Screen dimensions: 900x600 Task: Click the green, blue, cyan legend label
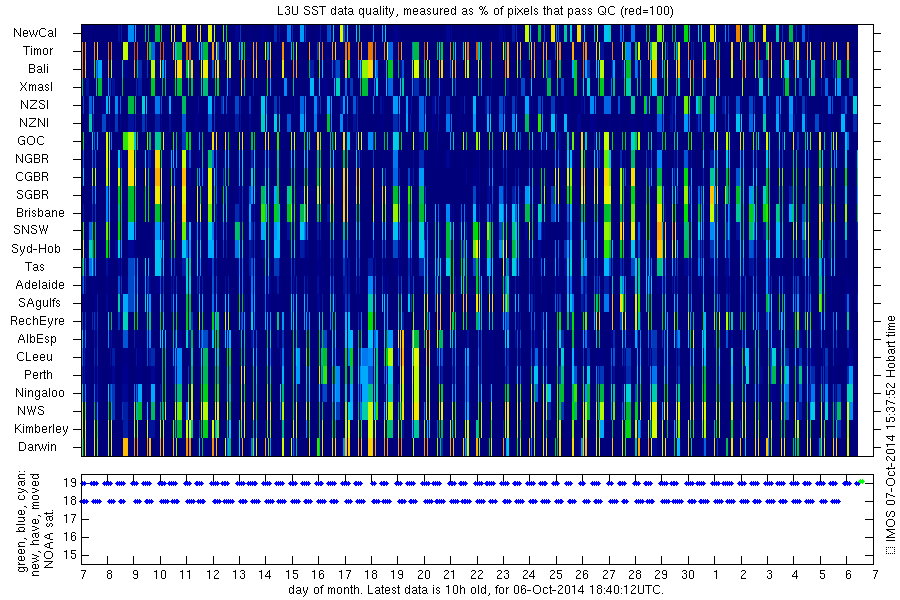22,522
